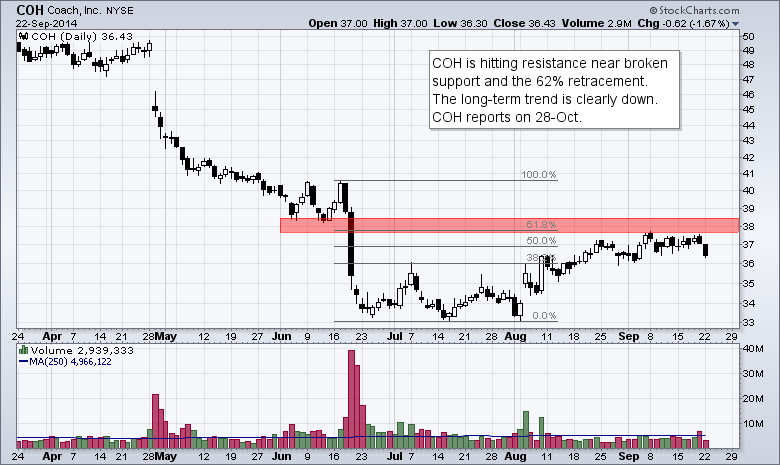The width and height of the screenshot is (780, 465).
Task: Click the Volume 2.9M header value
Action: pyautogui.click(x=597, y=23)
